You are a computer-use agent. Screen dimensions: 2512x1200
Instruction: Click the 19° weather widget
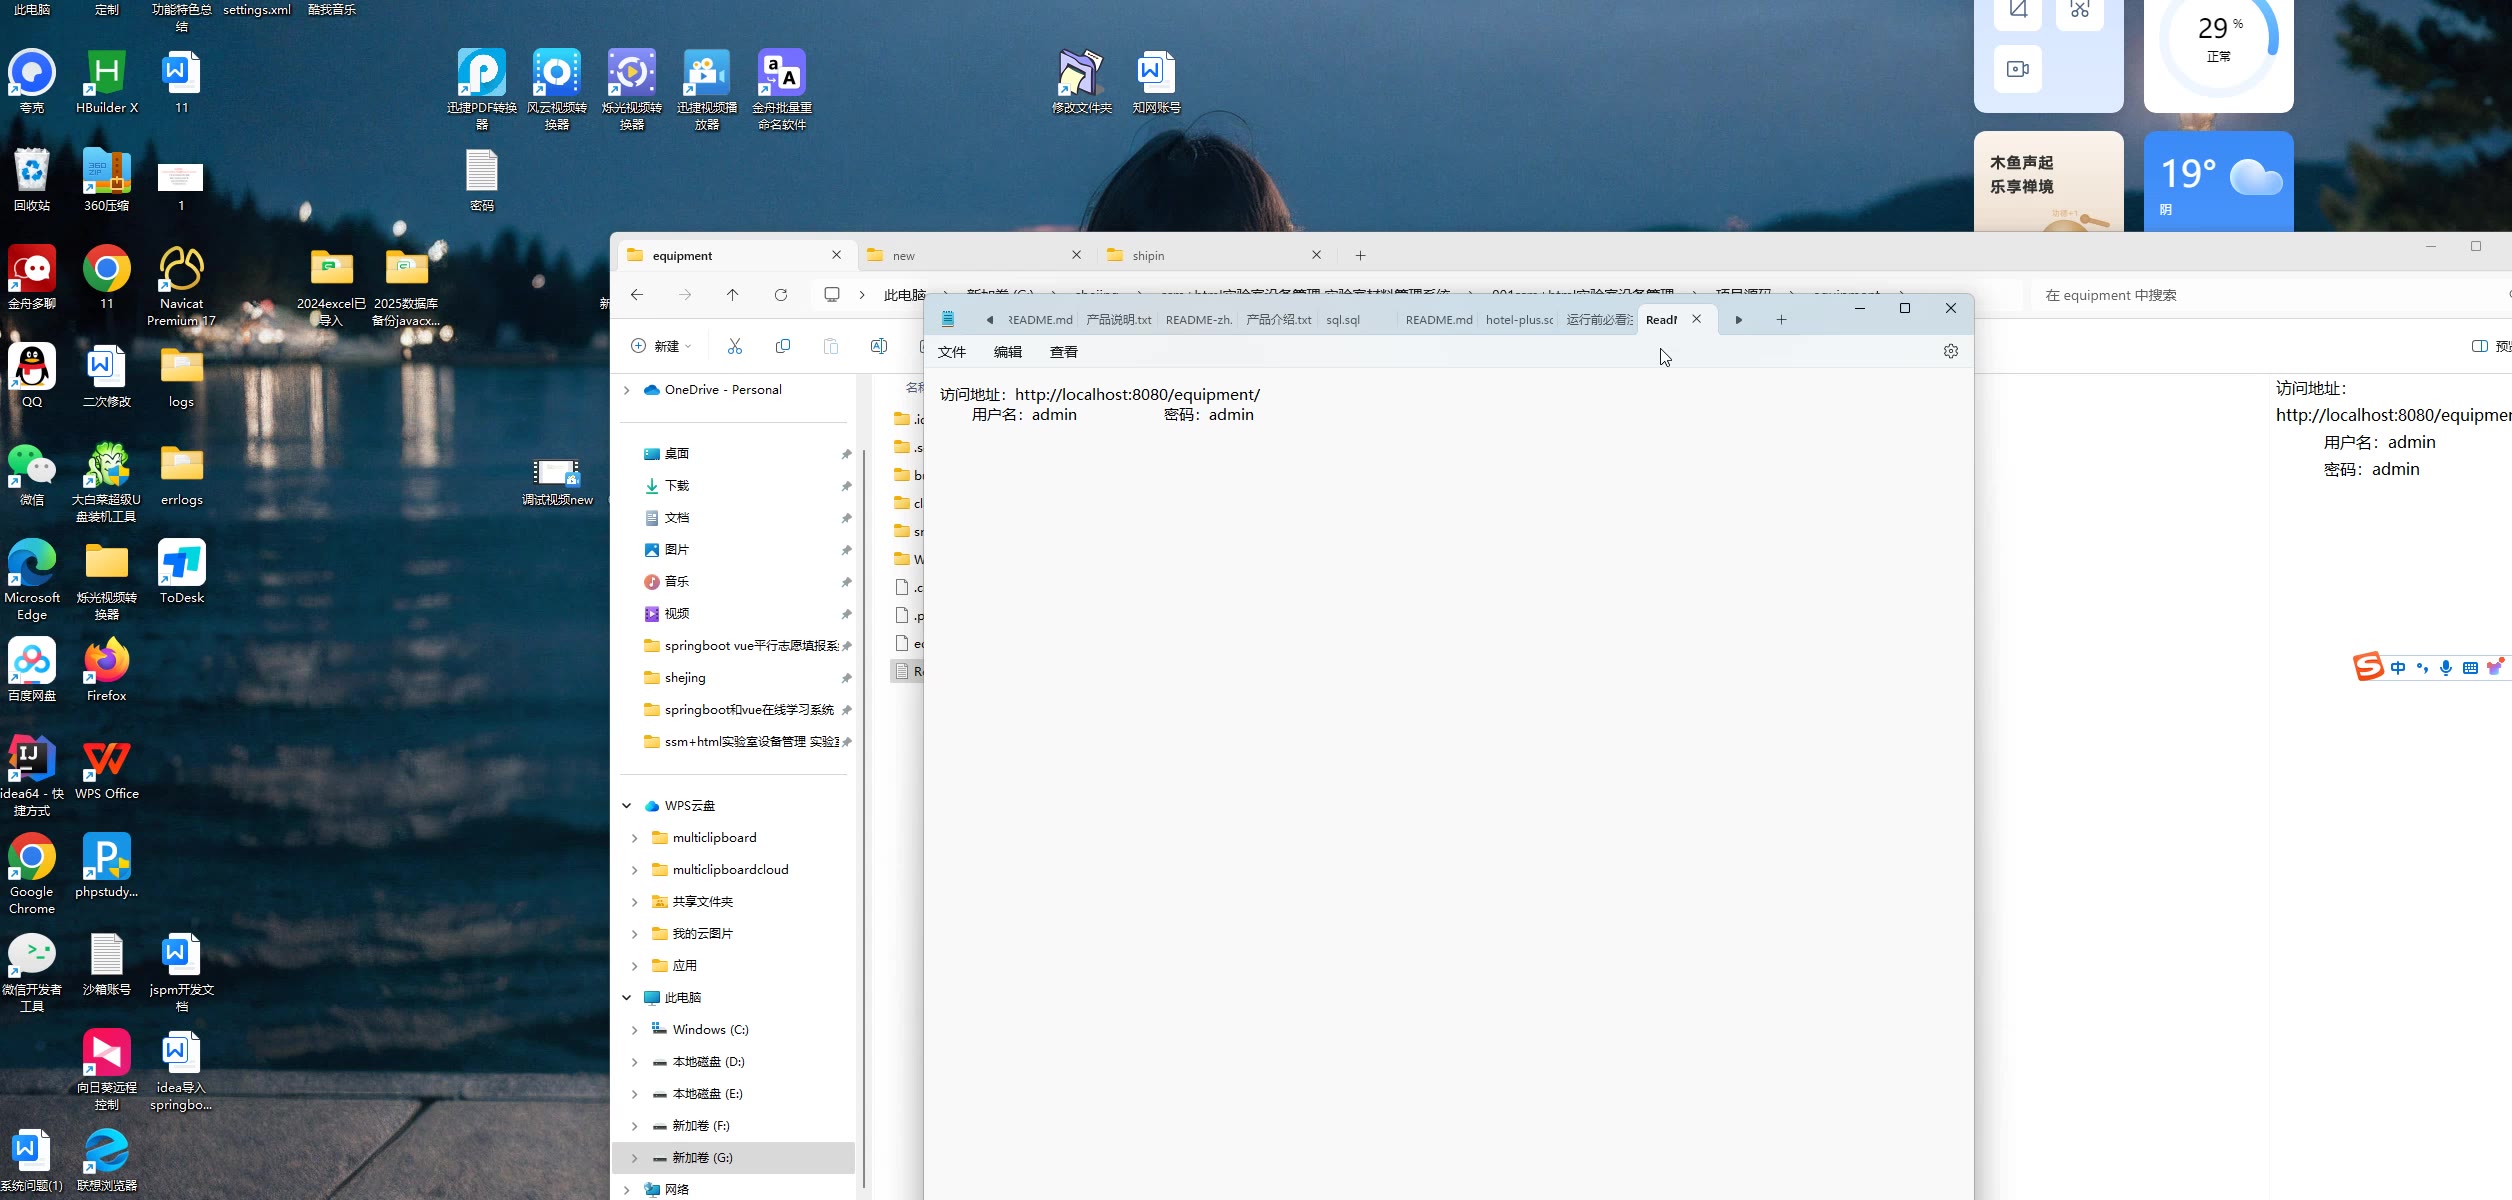(2218, 182)
